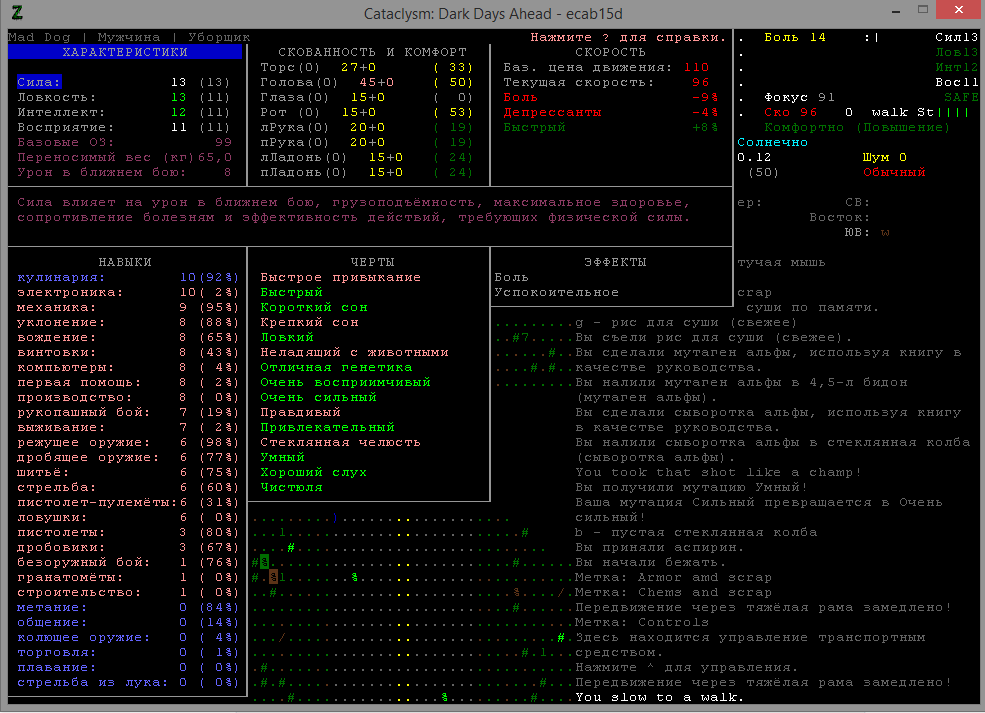The width and height of the screenshot is (985, 713).
Task: Click the лЛадонь encumbrance row
Action: click(367, 158)
